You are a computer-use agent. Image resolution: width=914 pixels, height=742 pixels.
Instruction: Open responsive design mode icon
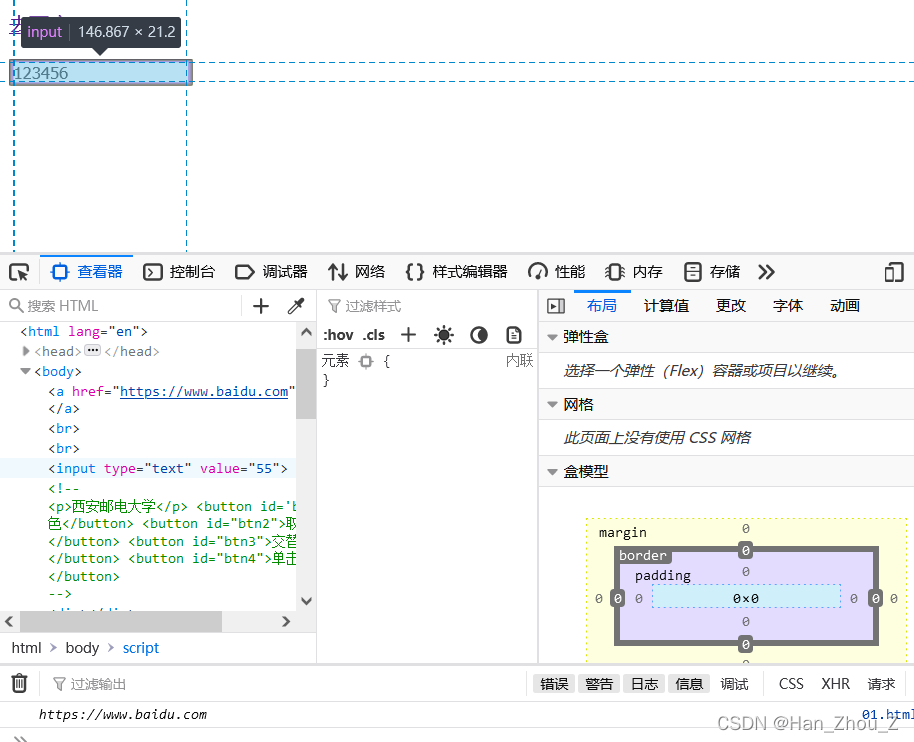pos(894,272)
